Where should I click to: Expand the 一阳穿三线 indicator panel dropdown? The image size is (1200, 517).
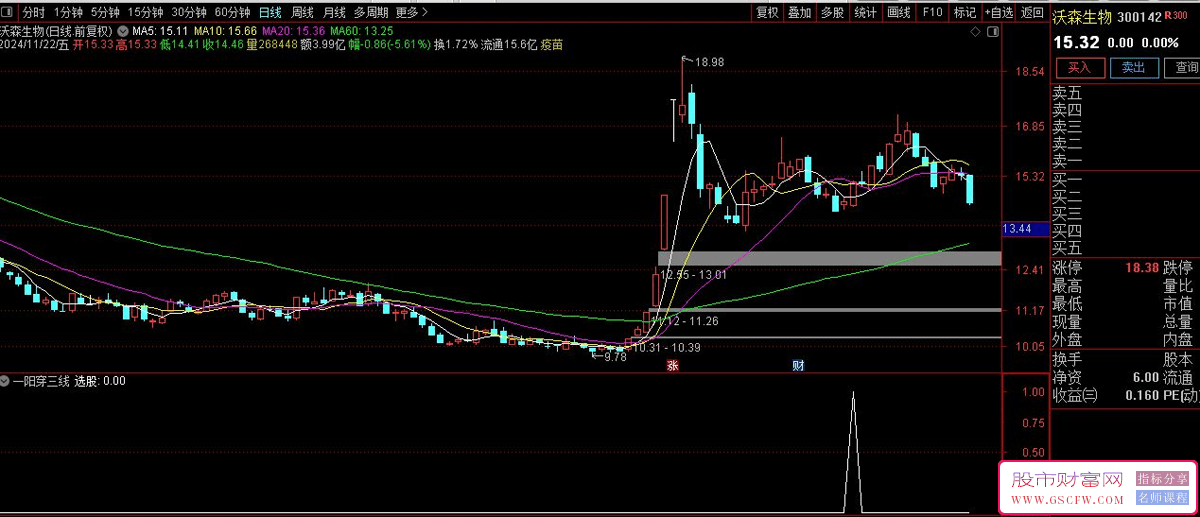5,381
